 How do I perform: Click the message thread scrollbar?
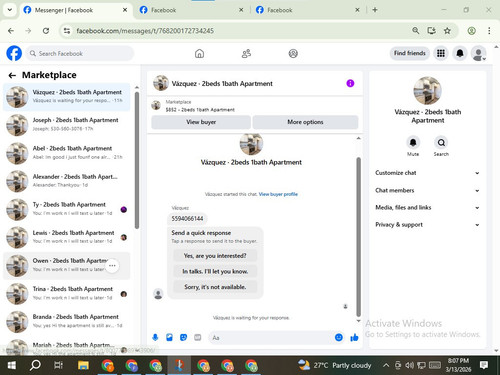tap(359, 237)
